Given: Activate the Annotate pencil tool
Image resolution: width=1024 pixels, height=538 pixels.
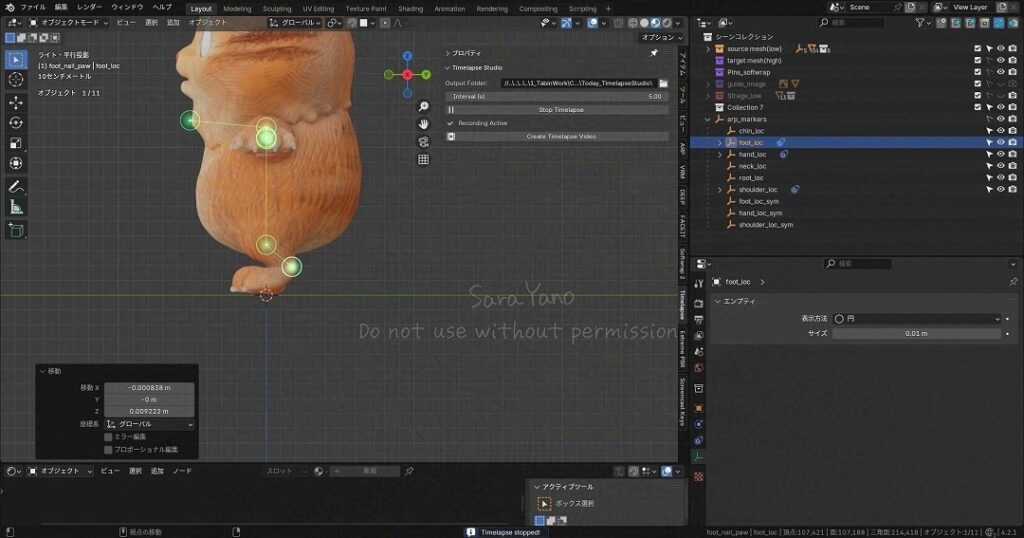Looking at the screenshot, I should click(16, 187).
